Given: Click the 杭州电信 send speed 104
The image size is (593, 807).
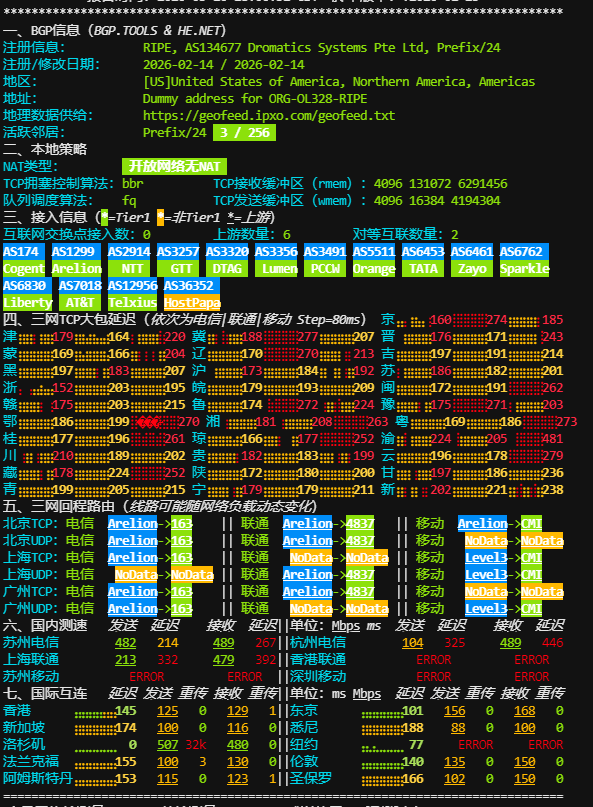Looking at the screenshot, I should coord(412,643).
